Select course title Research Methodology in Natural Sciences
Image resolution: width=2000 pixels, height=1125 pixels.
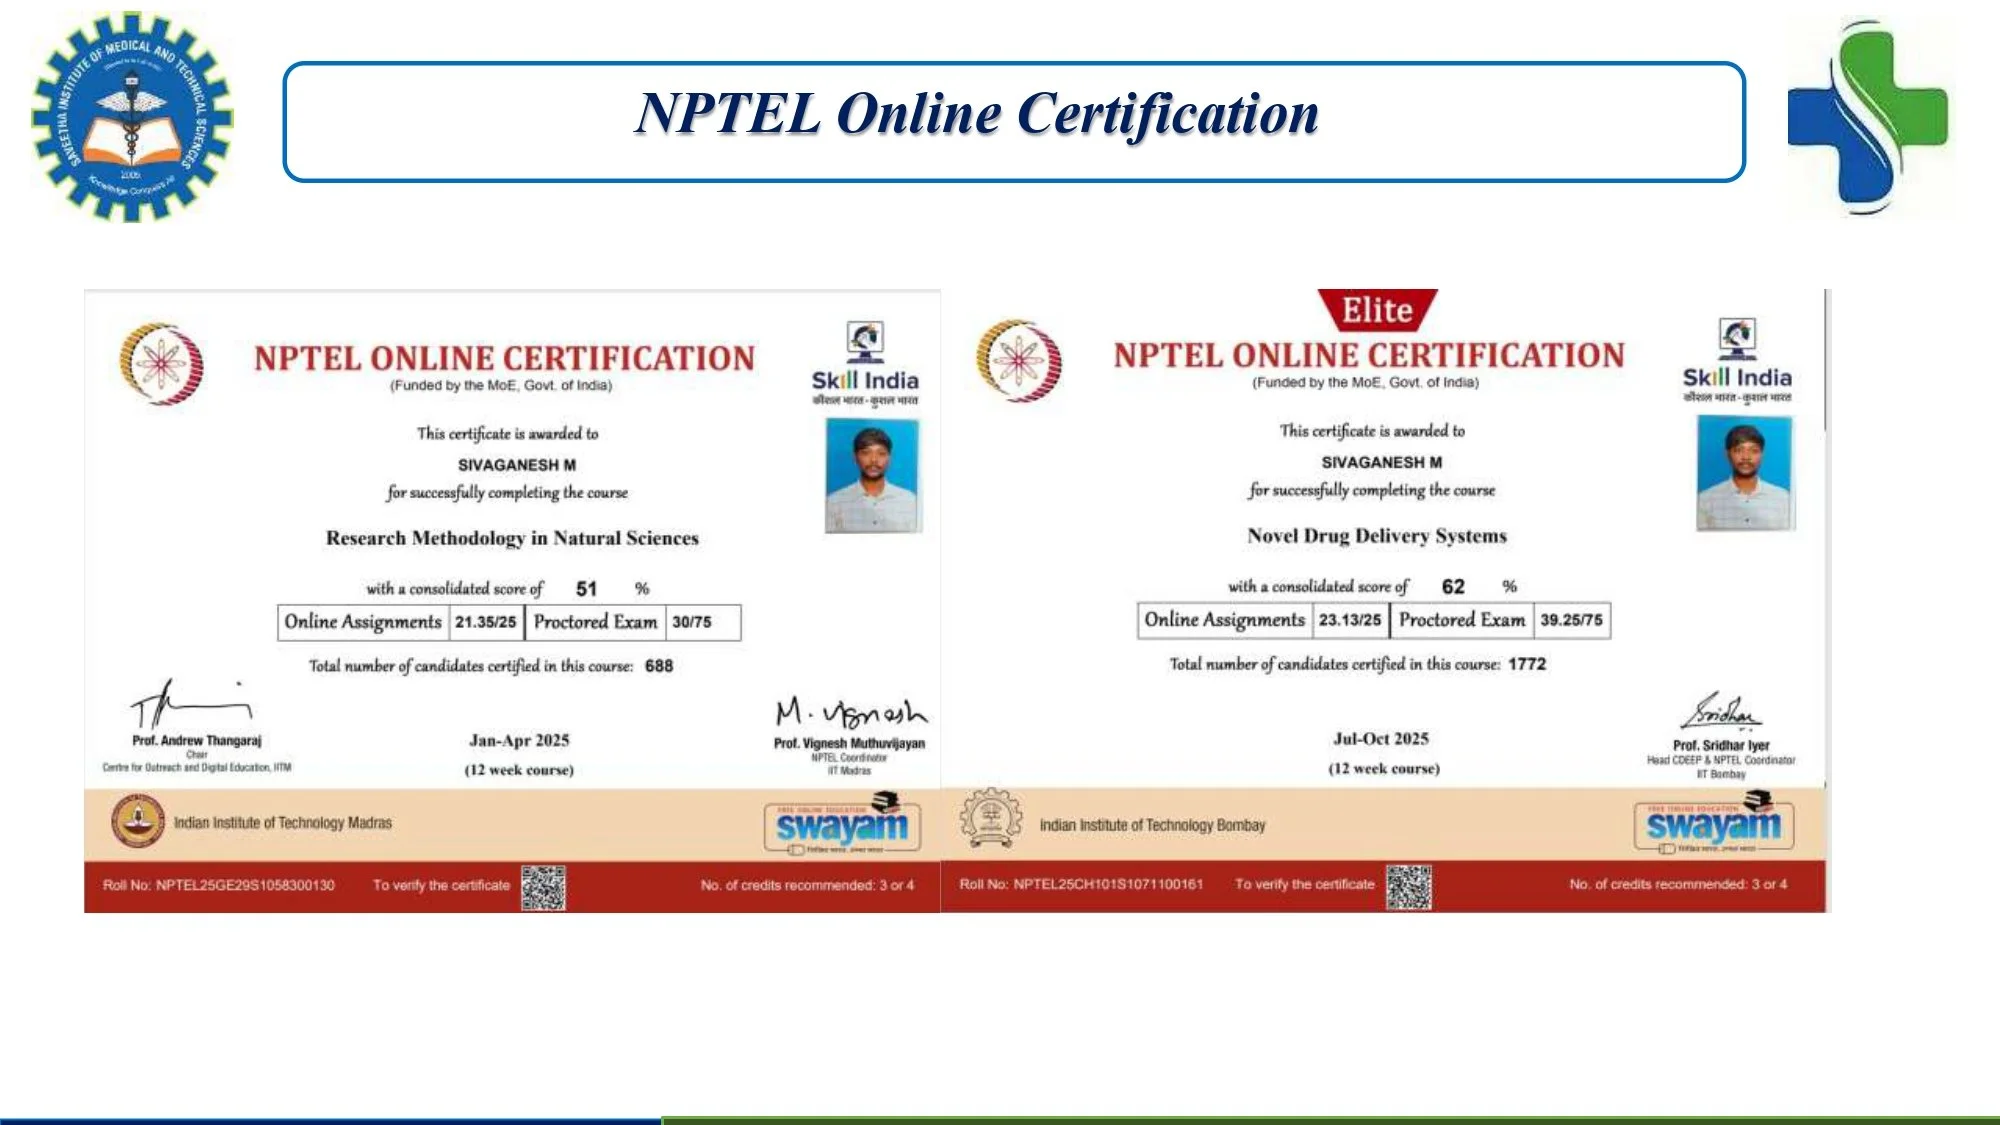coord(512,538)
